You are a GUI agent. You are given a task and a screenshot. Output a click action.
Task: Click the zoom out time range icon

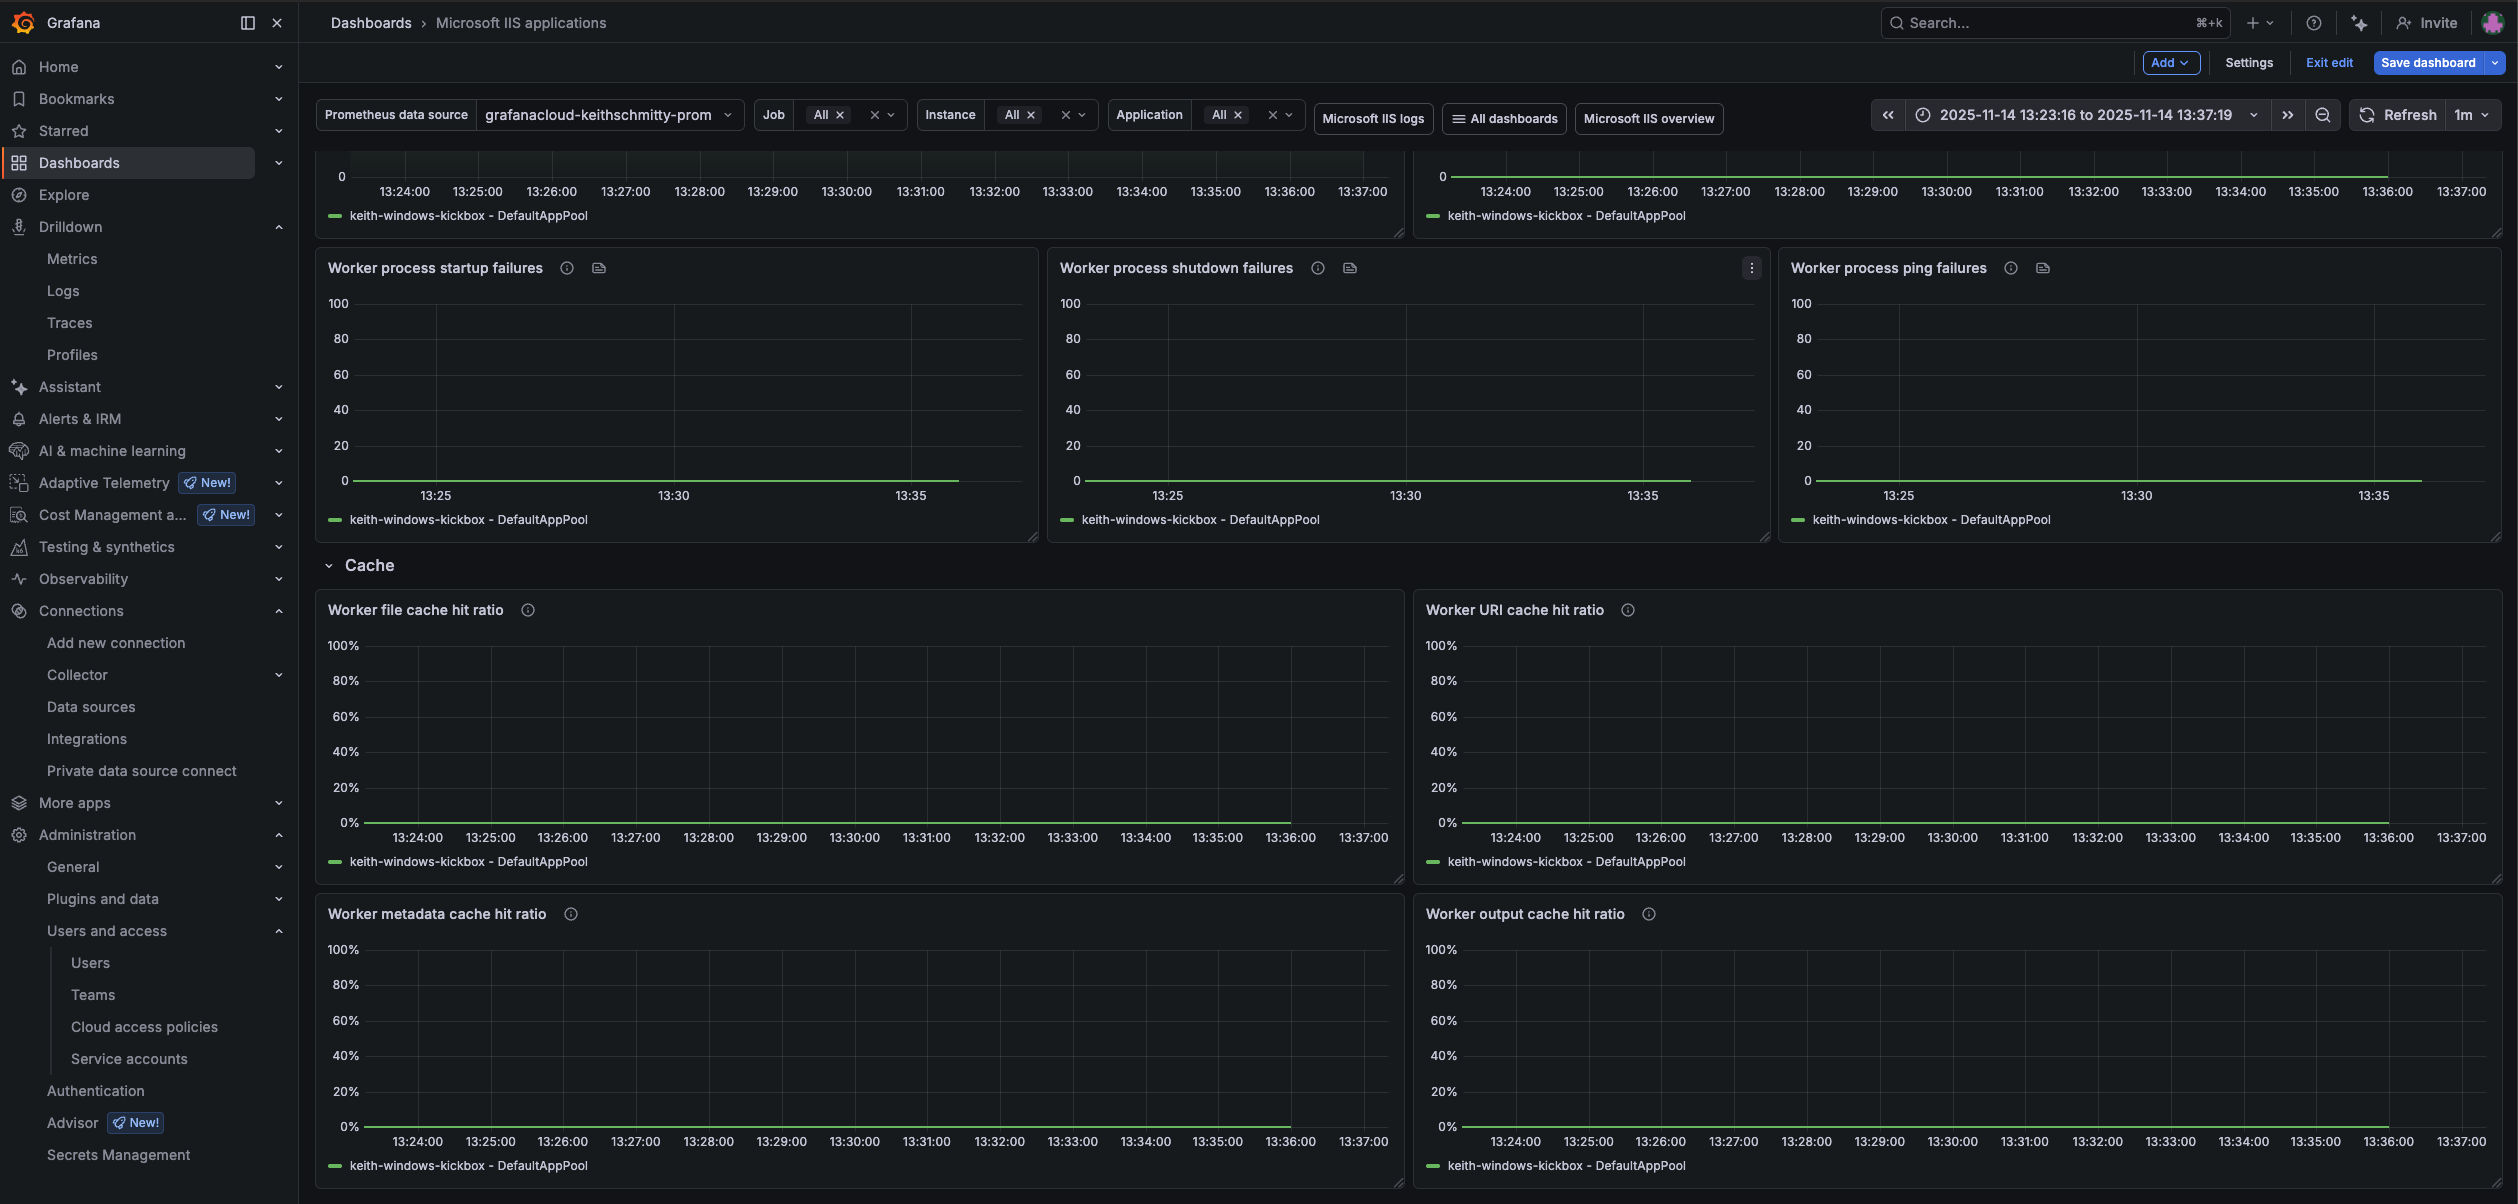coord(2322,115)
